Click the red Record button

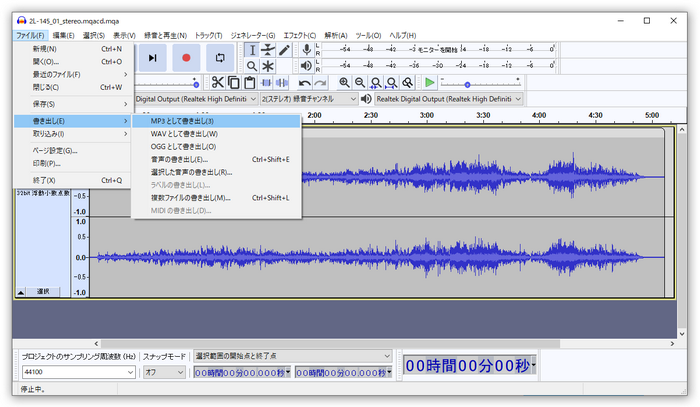click(x=186, y=58)
